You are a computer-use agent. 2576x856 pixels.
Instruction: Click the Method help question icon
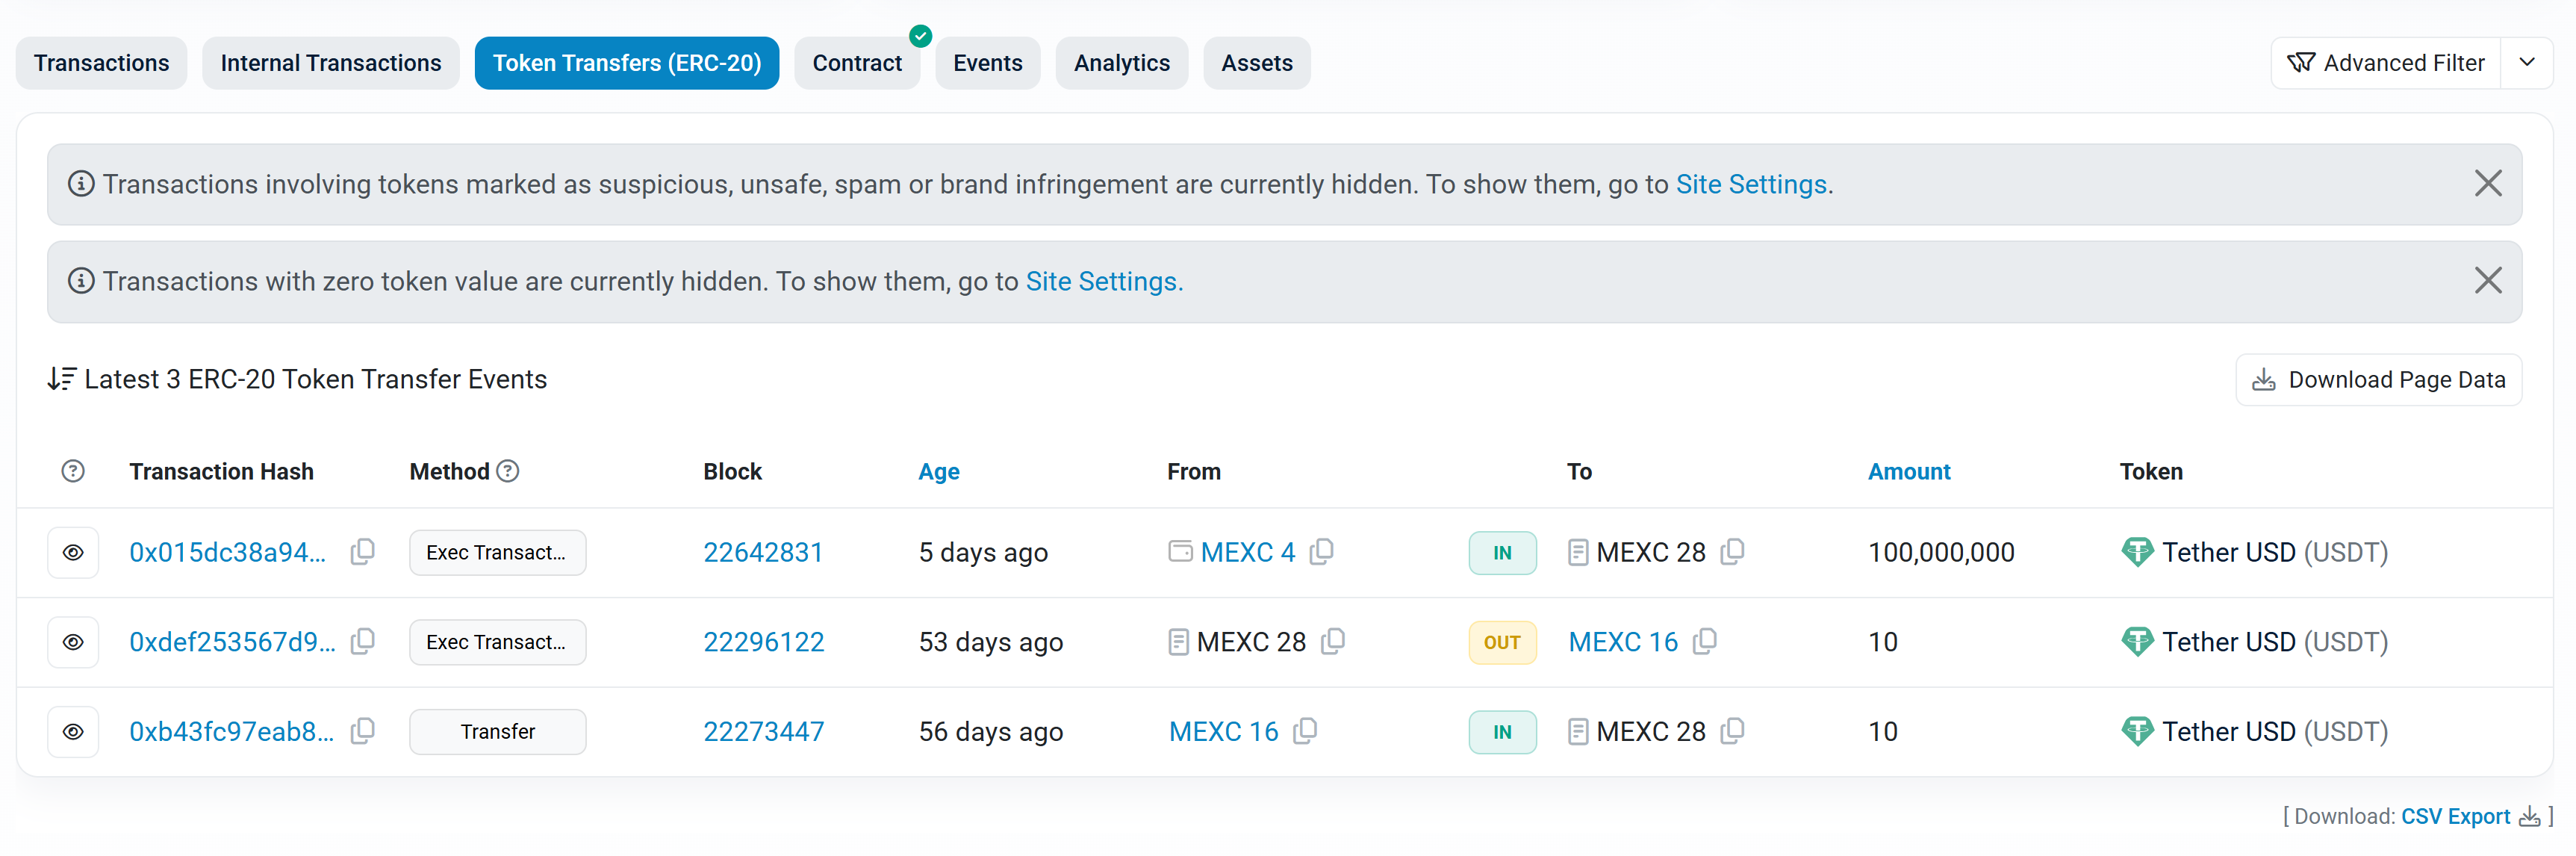pyautogui.click(x=508, y=471)
